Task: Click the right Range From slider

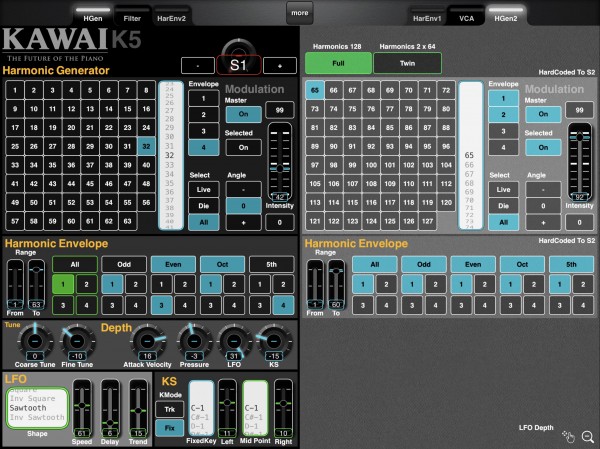Action: [x=315, y=284]
